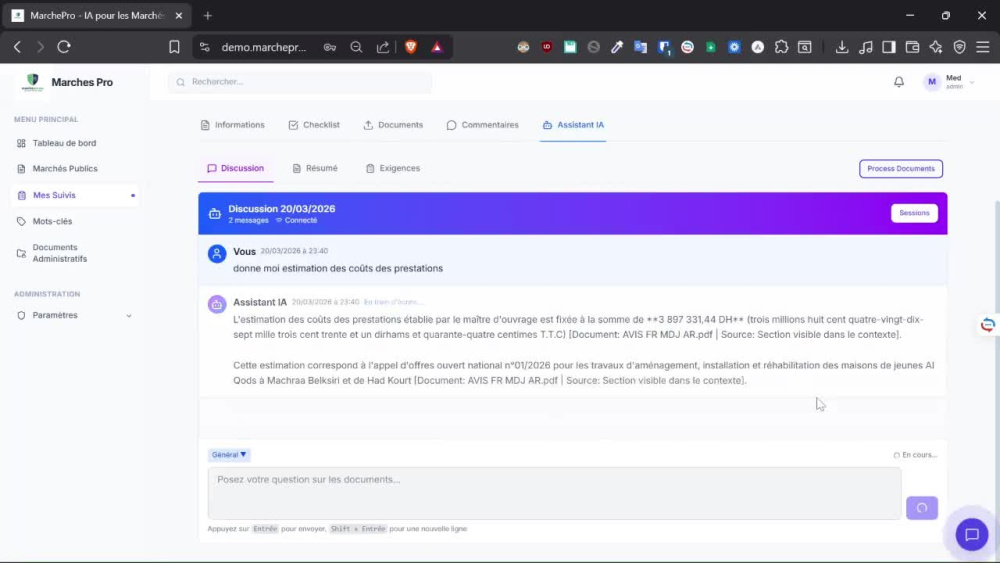Open the Sessions list button
Viewport: 1000px width, 563px height.
914,213
